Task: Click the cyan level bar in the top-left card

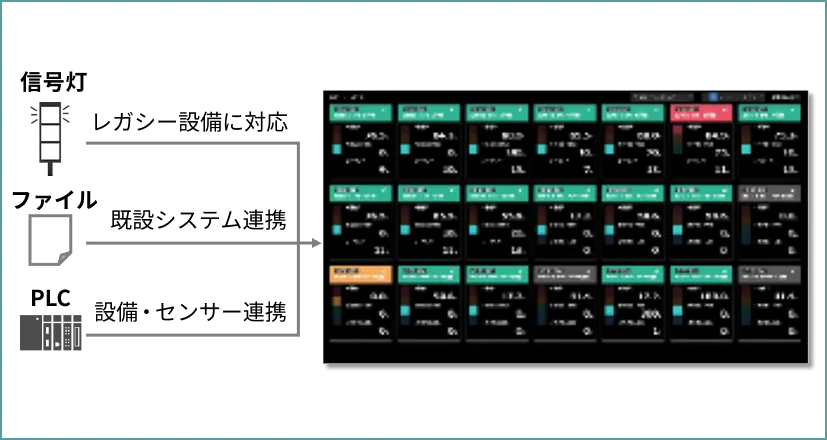Action: pos(335,149)
